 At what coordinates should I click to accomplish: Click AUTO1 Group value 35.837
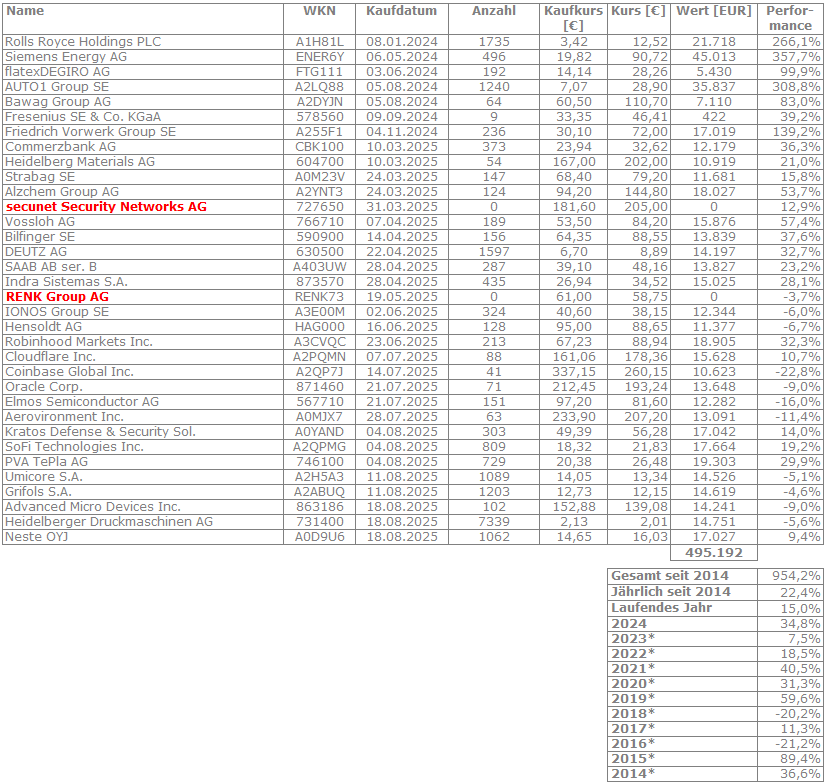(x=714, y=87)
